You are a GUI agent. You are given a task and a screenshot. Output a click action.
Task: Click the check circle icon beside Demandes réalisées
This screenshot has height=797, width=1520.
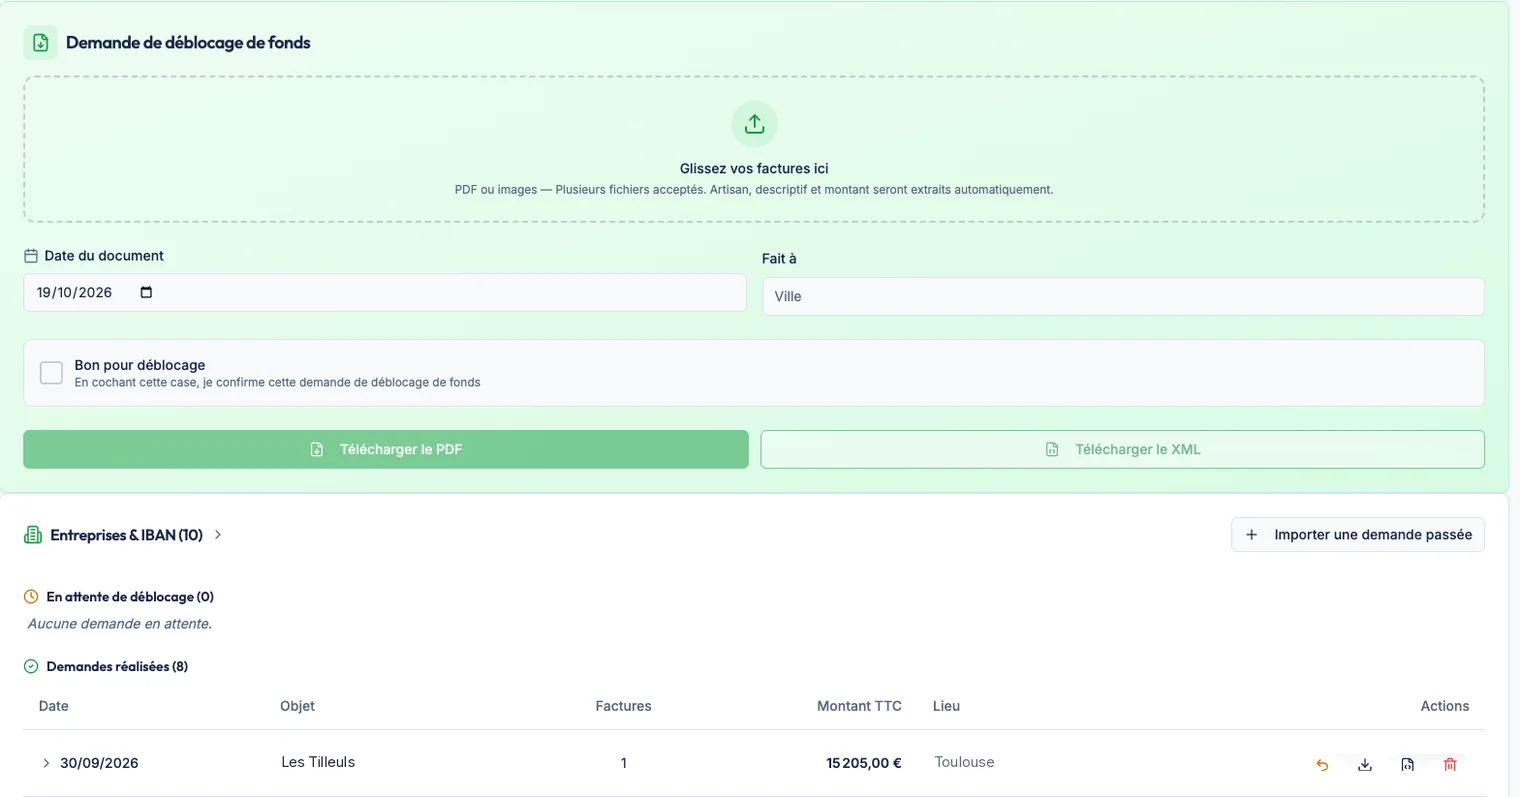pos(31,666)
